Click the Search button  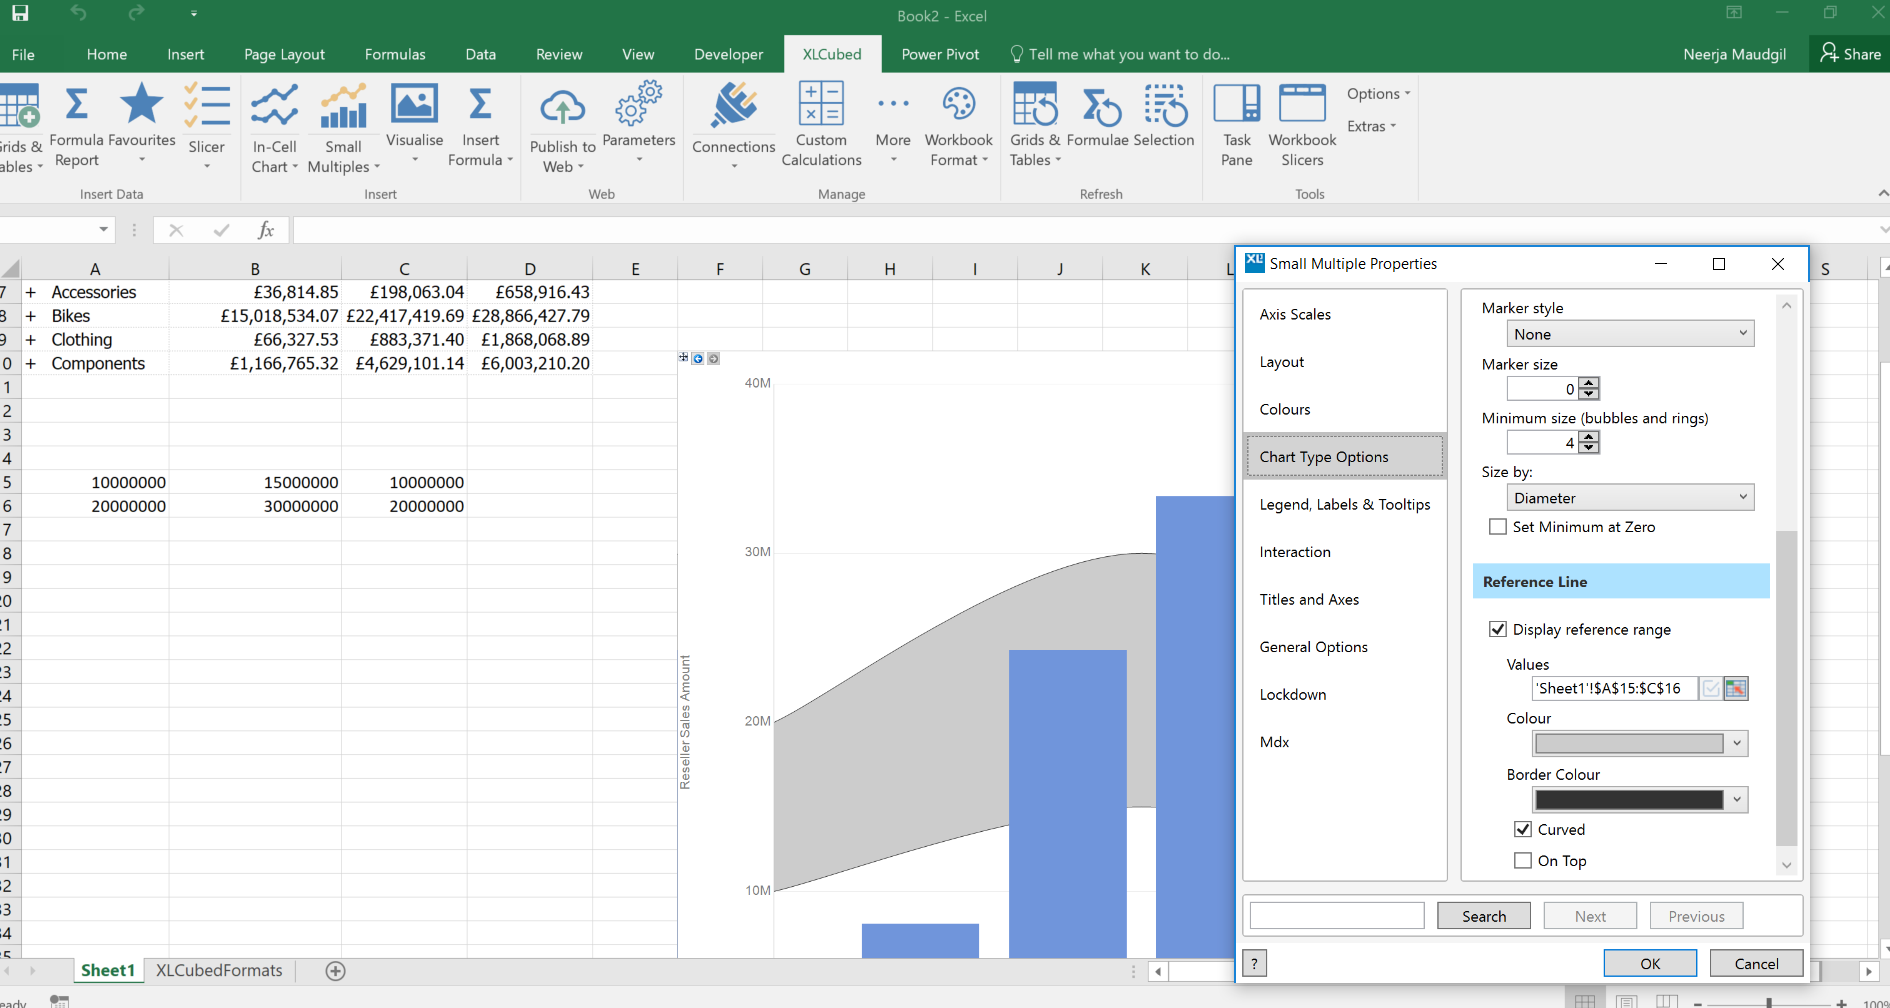click(x=1484, y=916)
